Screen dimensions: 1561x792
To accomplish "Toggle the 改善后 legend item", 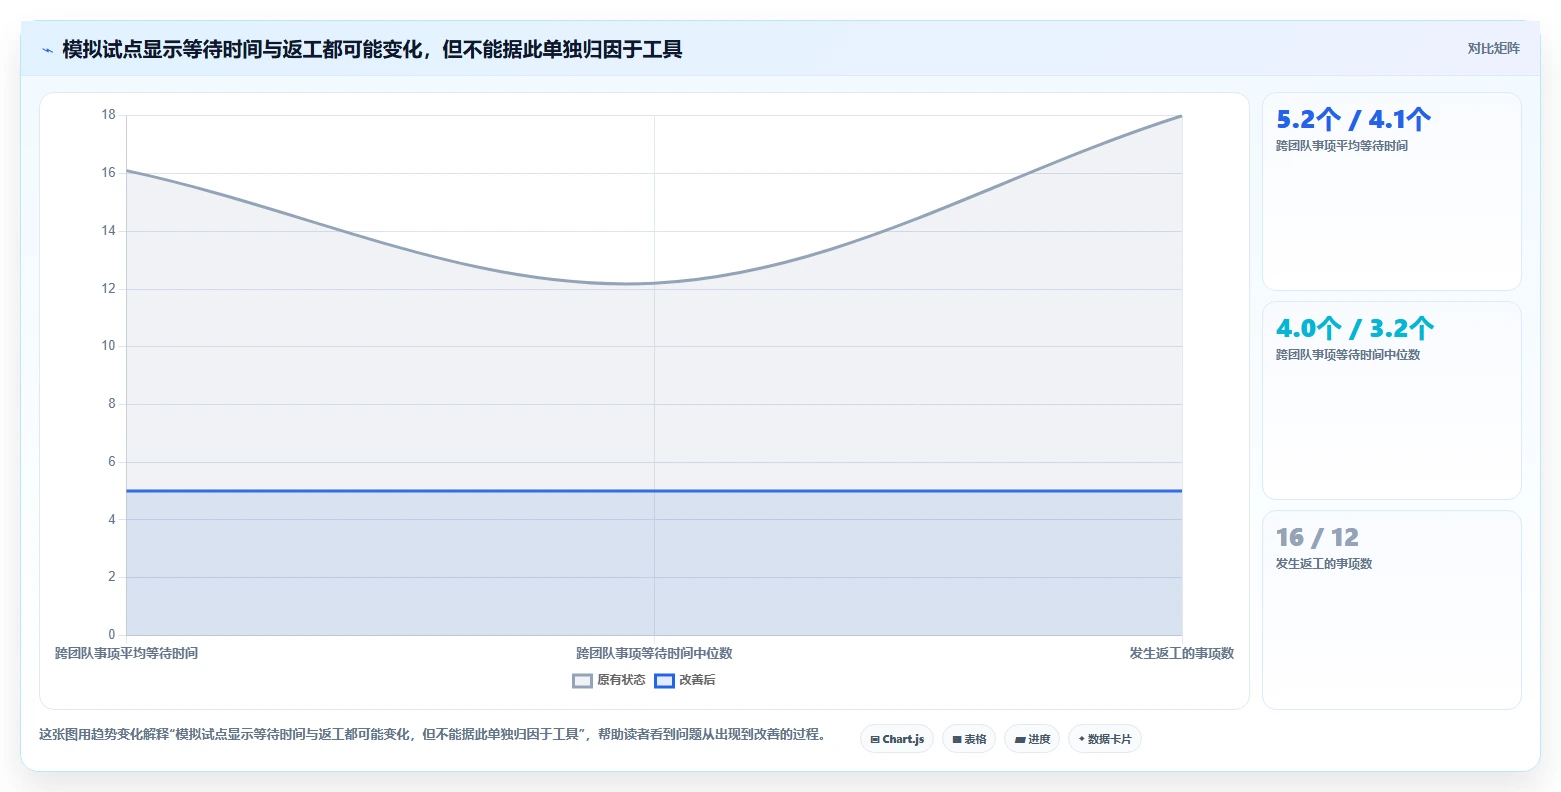I will [x=685, y=680].
